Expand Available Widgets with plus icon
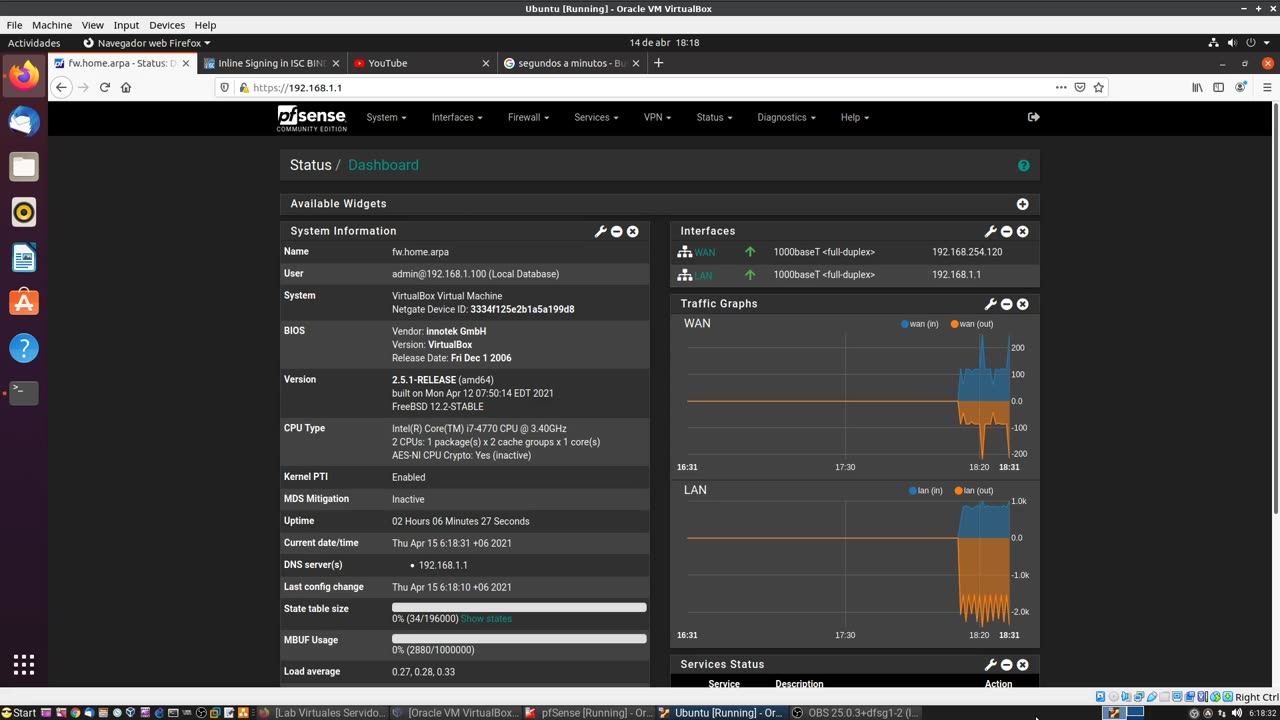 click(x=1023, y=204)
